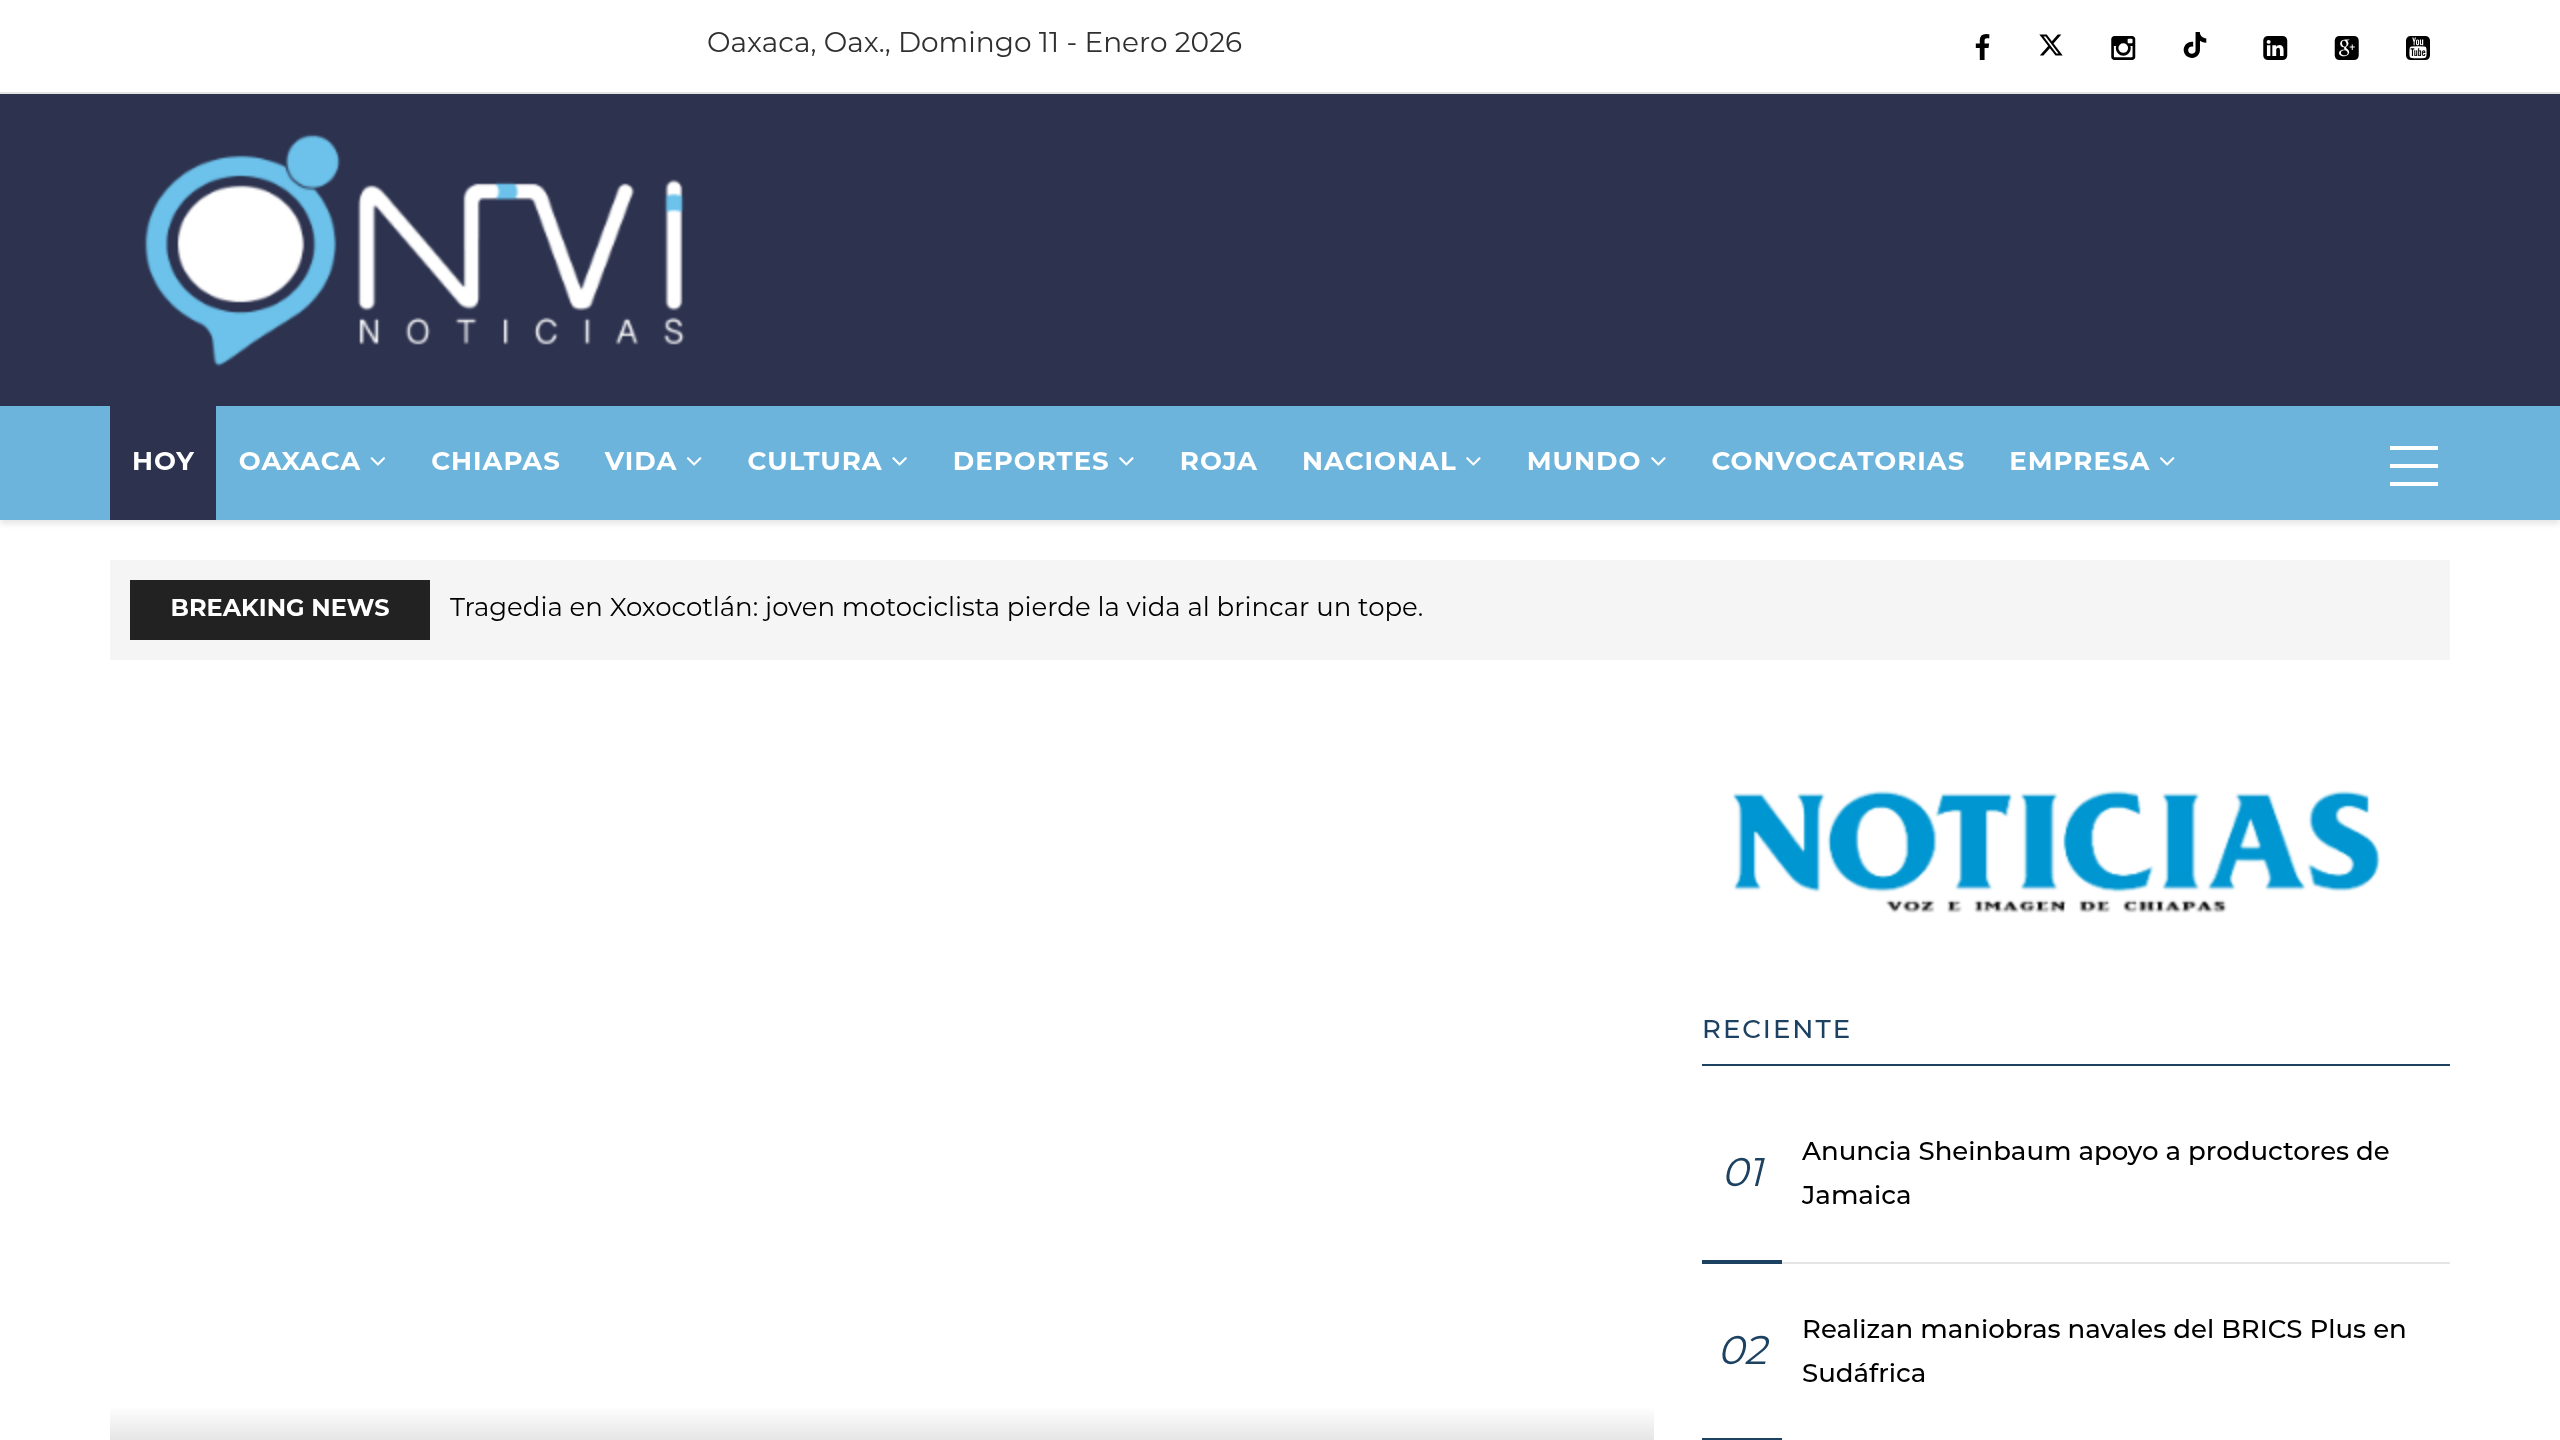The image size is (2560, 1440).
Task: Open the YouTube social icon
Action: pyautogui.click(x=2418, y=47)
